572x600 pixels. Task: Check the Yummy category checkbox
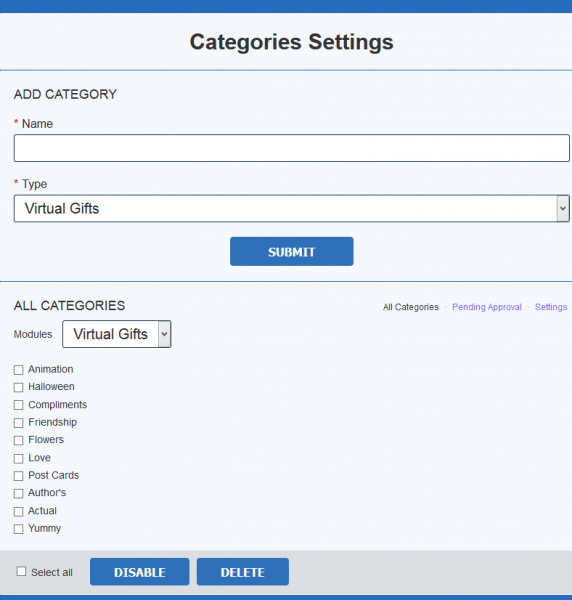coord(18,529)
